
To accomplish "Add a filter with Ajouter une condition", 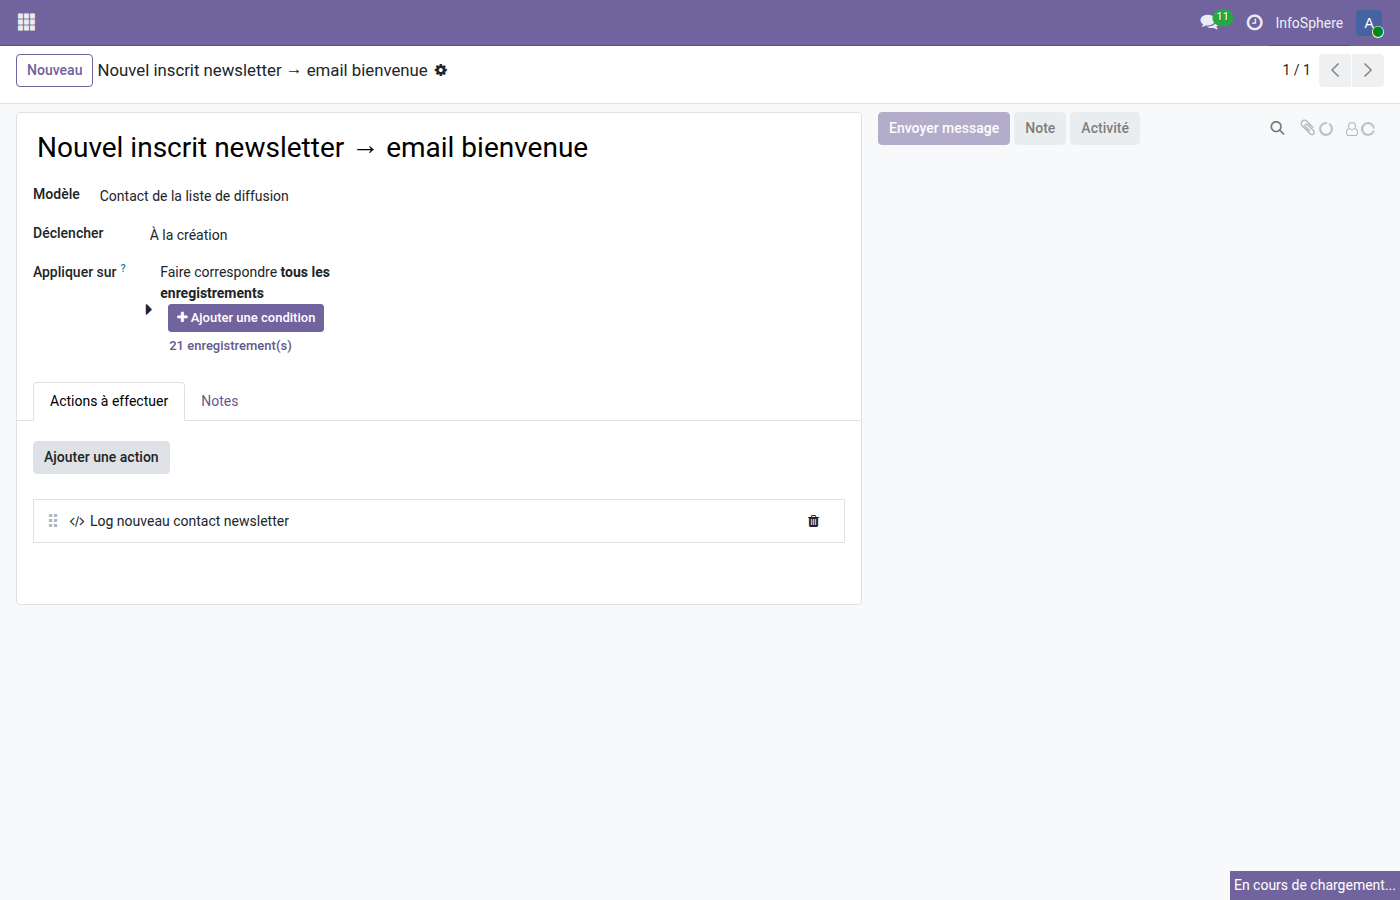I will [x=246, y=317].
